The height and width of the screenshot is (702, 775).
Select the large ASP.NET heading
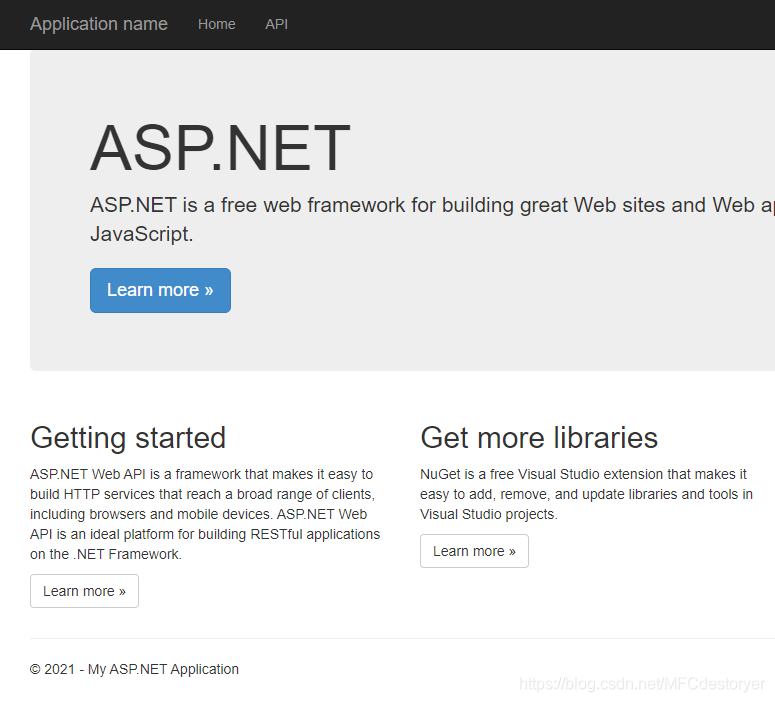(220, 148)
